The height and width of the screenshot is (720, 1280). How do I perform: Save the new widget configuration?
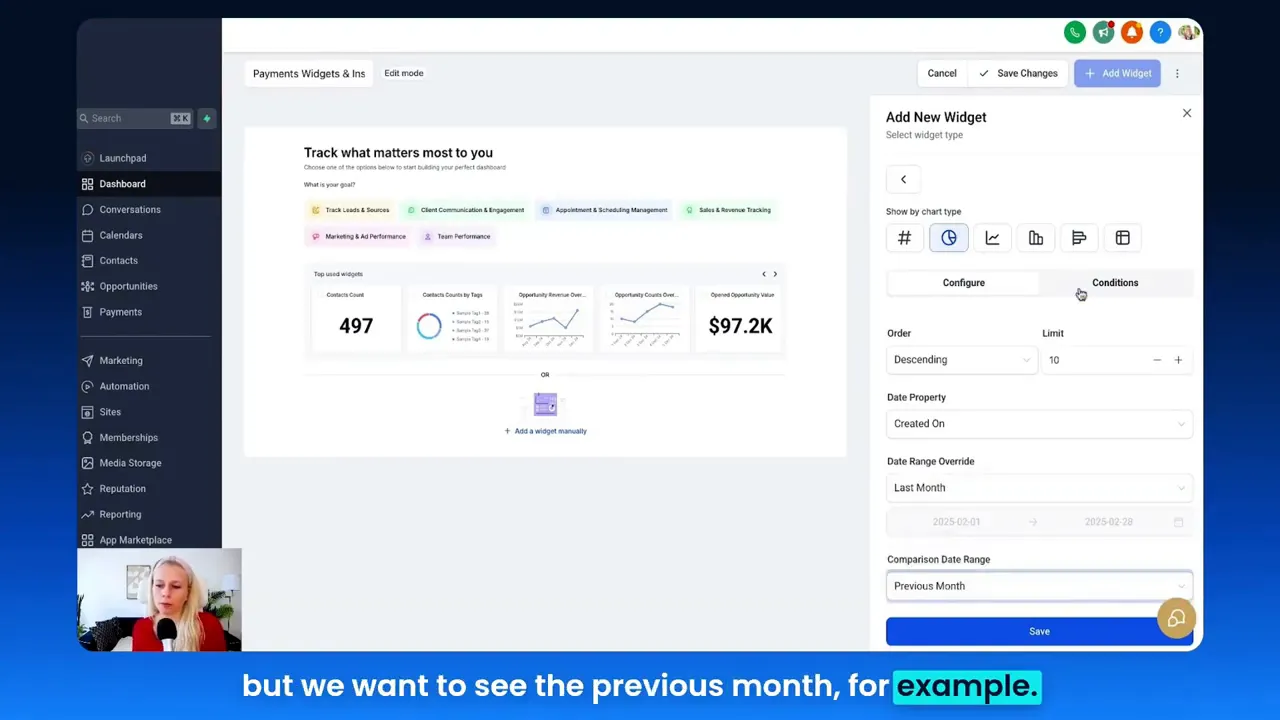tap(1039, 632)
